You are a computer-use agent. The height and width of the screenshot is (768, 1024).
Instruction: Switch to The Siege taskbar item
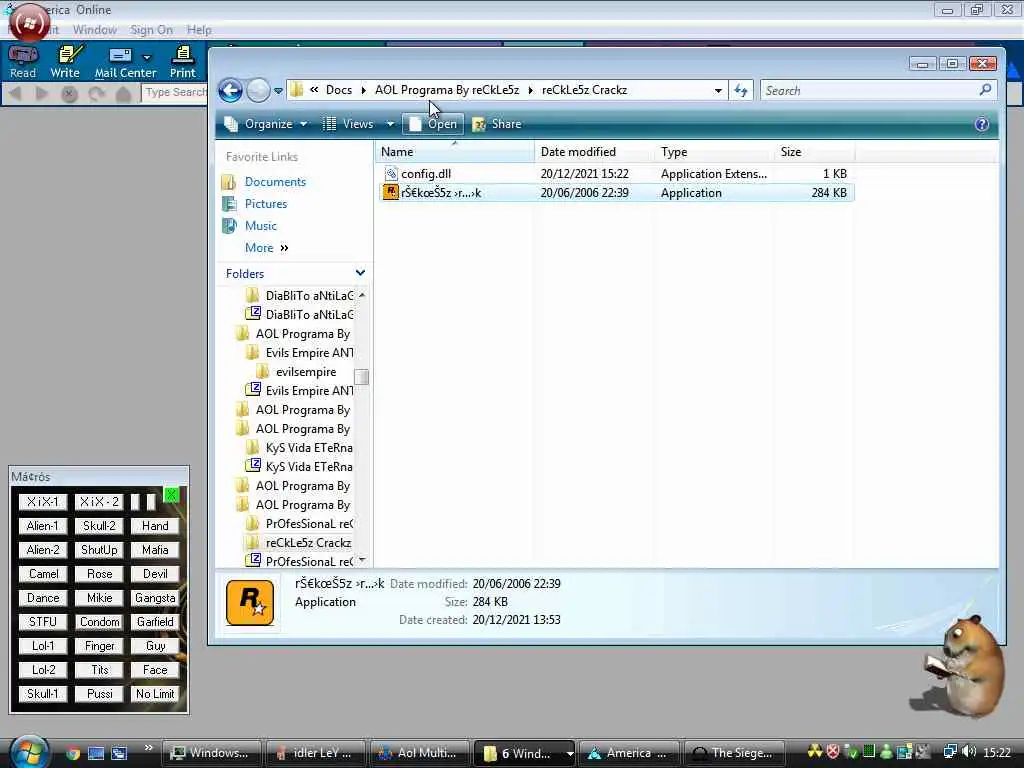[733, 754]
